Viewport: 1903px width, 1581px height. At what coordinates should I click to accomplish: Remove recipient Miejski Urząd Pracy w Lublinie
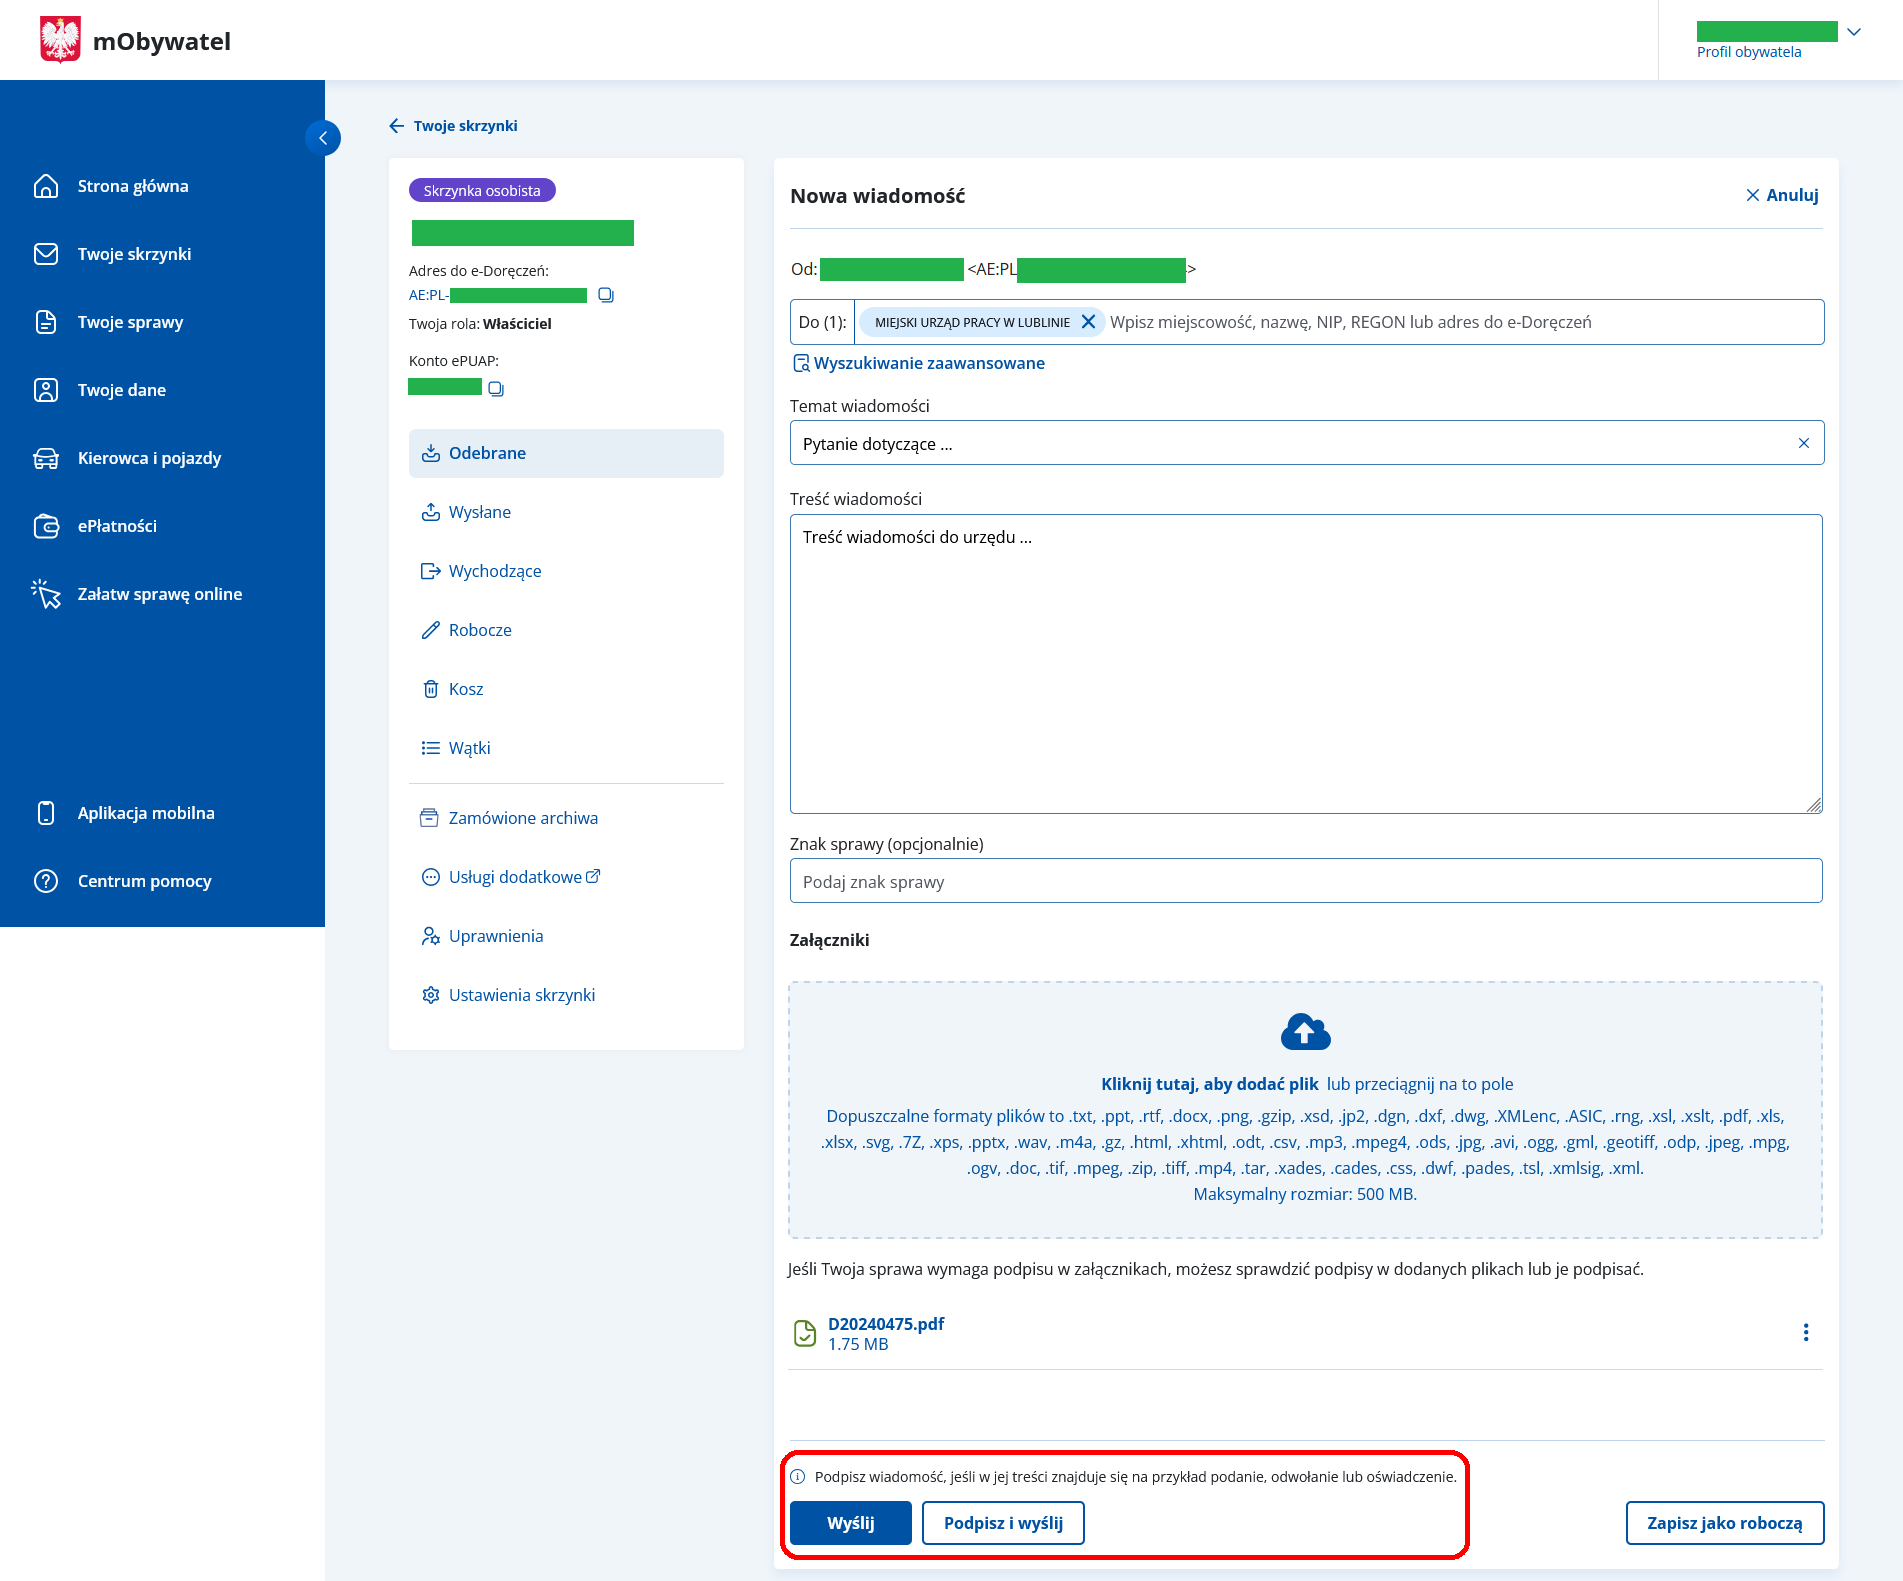click(x=1088, y=322)
